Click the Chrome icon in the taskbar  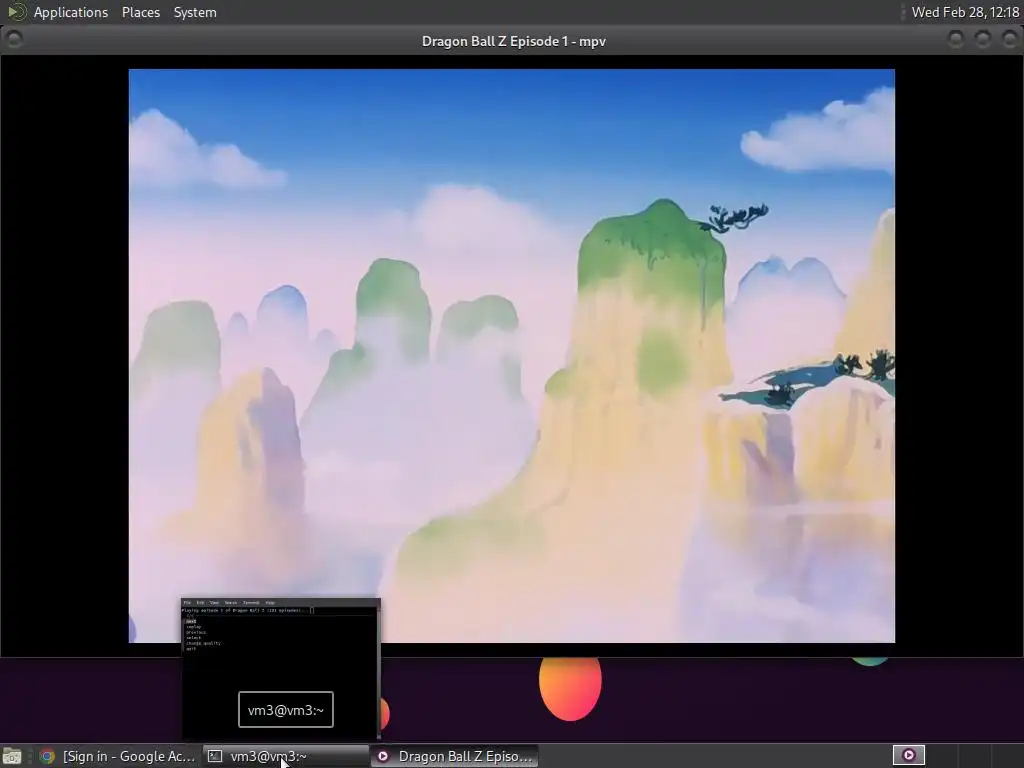click(47, 756)
